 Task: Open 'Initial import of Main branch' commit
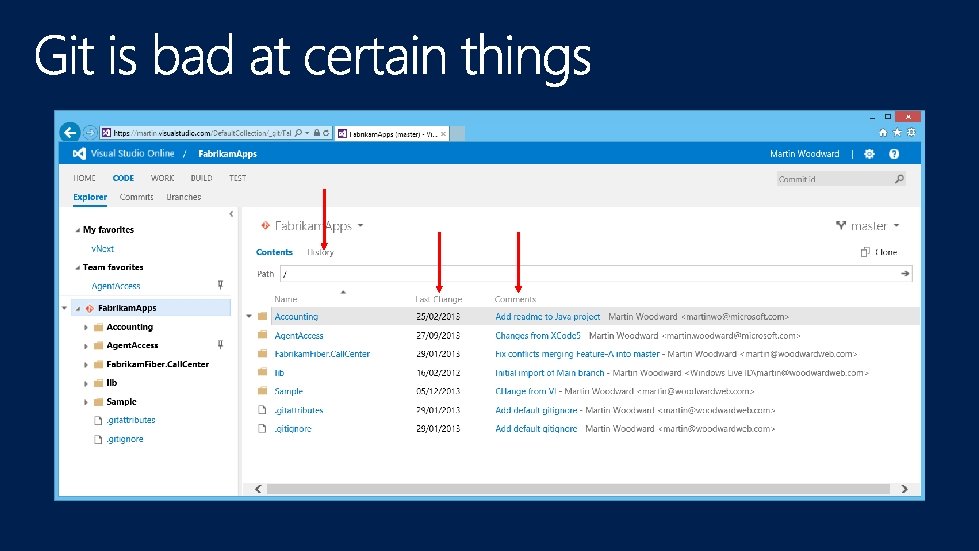point(549,373)
